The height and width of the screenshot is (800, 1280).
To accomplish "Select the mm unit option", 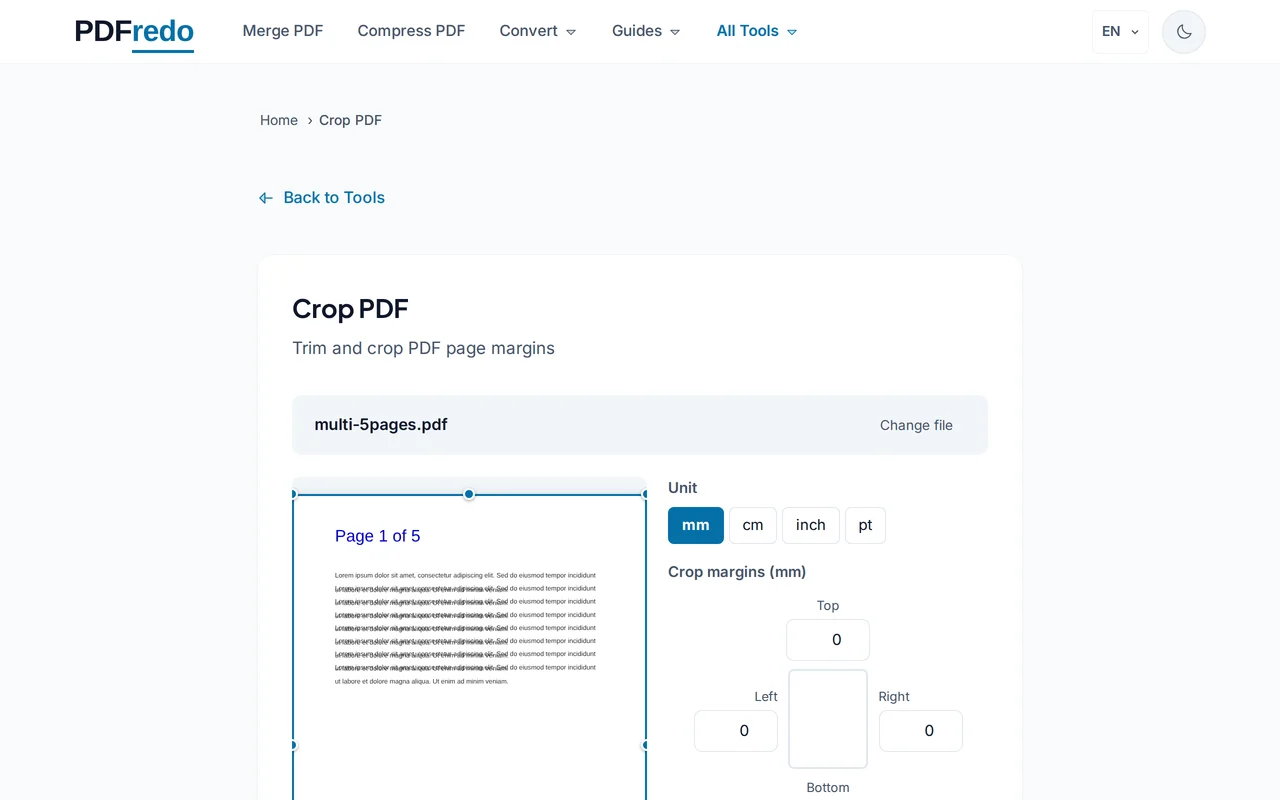I will tap(695, 525).
